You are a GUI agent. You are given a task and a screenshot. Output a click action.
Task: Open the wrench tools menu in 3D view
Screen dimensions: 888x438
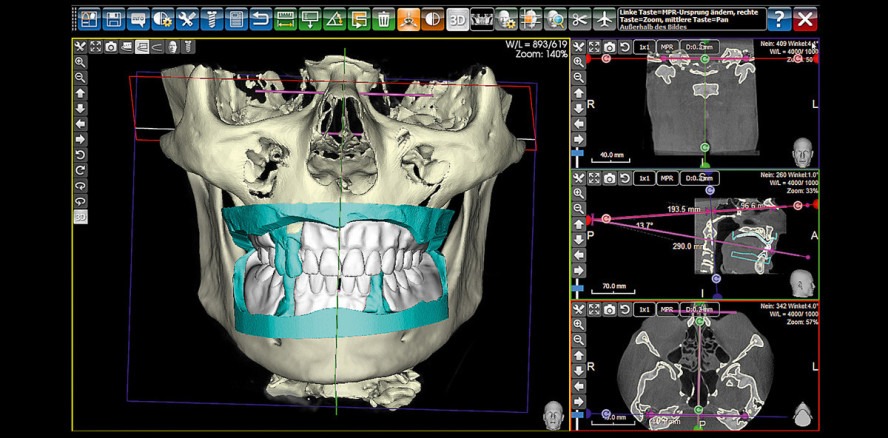click(80, 47)
